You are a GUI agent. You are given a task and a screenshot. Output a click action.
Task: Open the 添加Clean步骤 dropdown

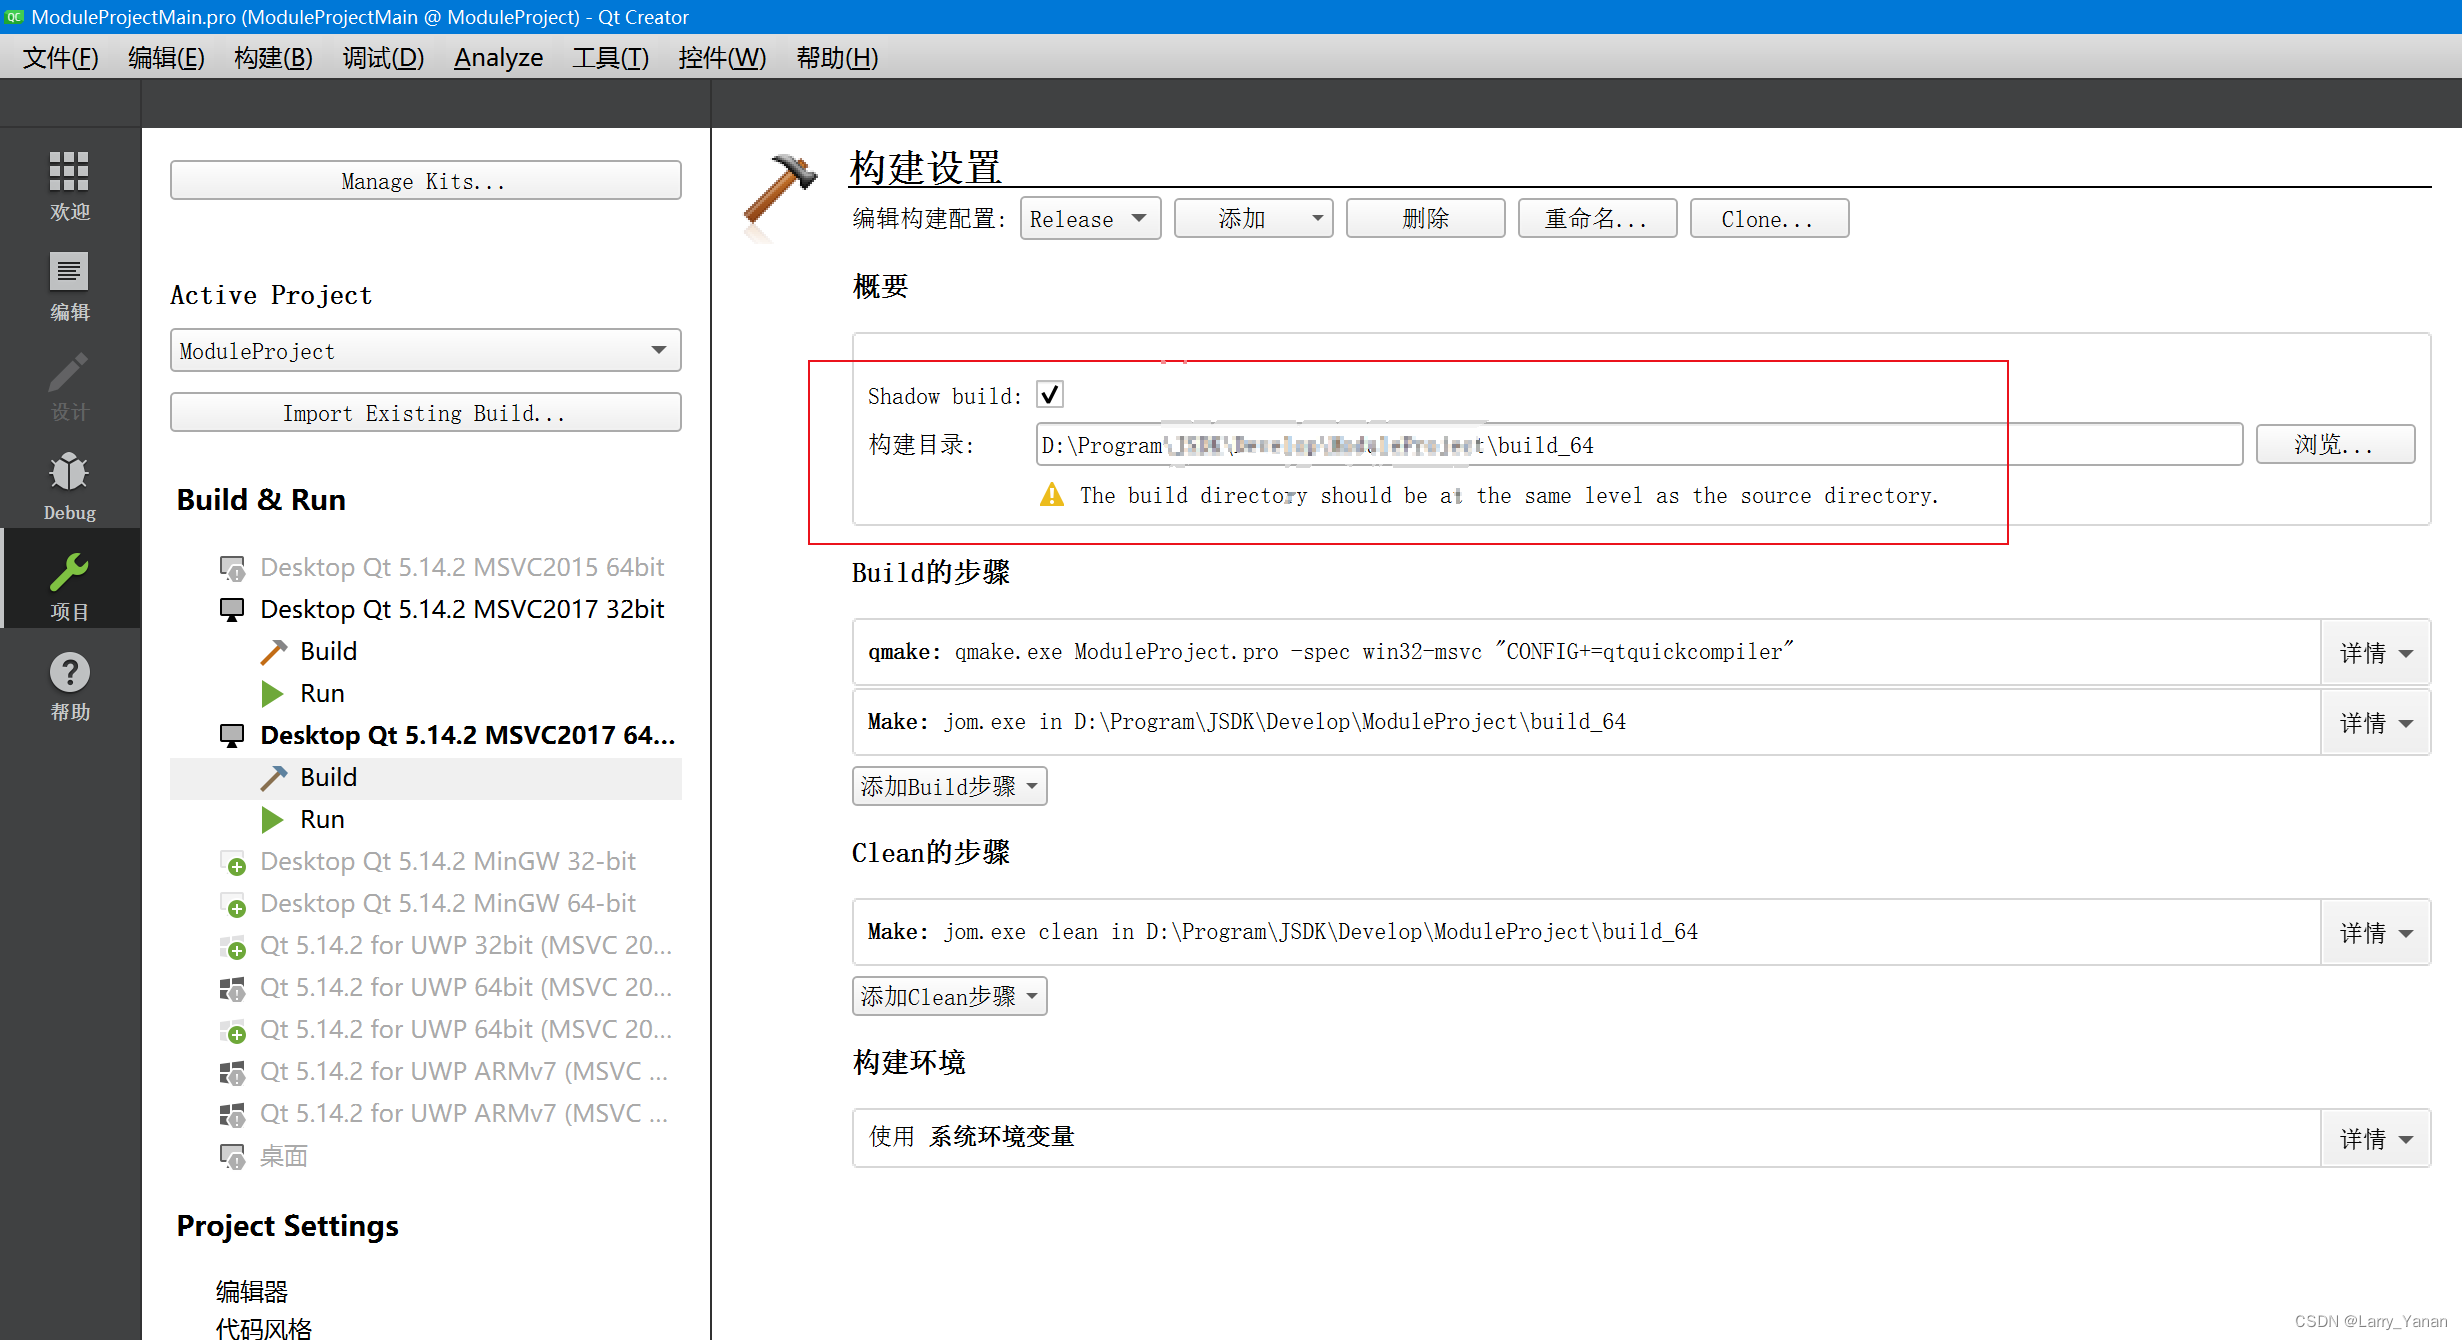949,996
